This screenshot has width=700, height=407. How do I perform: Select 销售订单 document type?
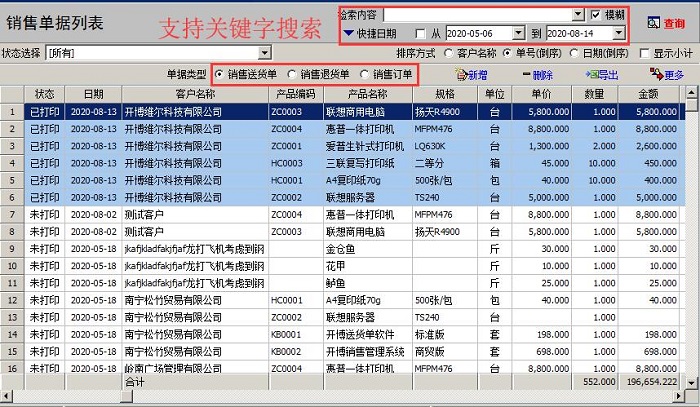(x=364, y=74)
